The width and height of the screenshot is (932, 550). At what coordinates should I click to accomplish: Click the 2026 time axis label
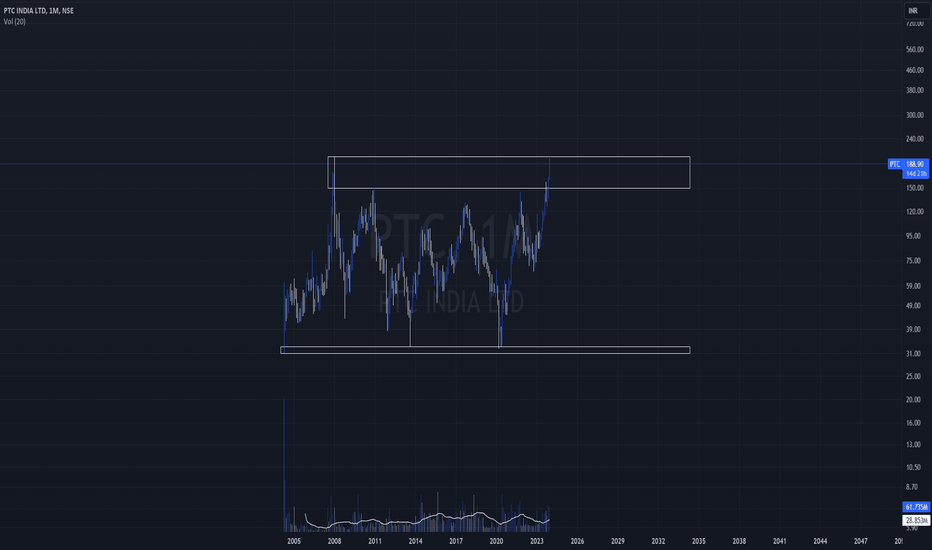pos(577,541)
